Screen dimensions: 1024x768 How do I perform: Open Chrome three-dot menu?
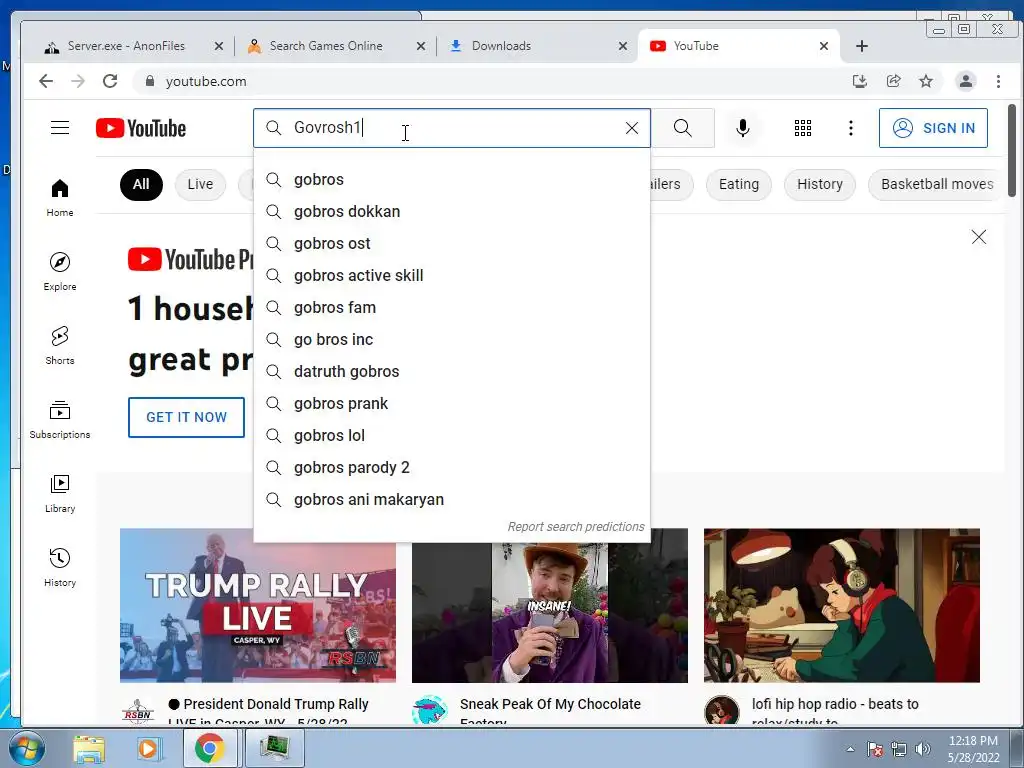coord(998,81)
